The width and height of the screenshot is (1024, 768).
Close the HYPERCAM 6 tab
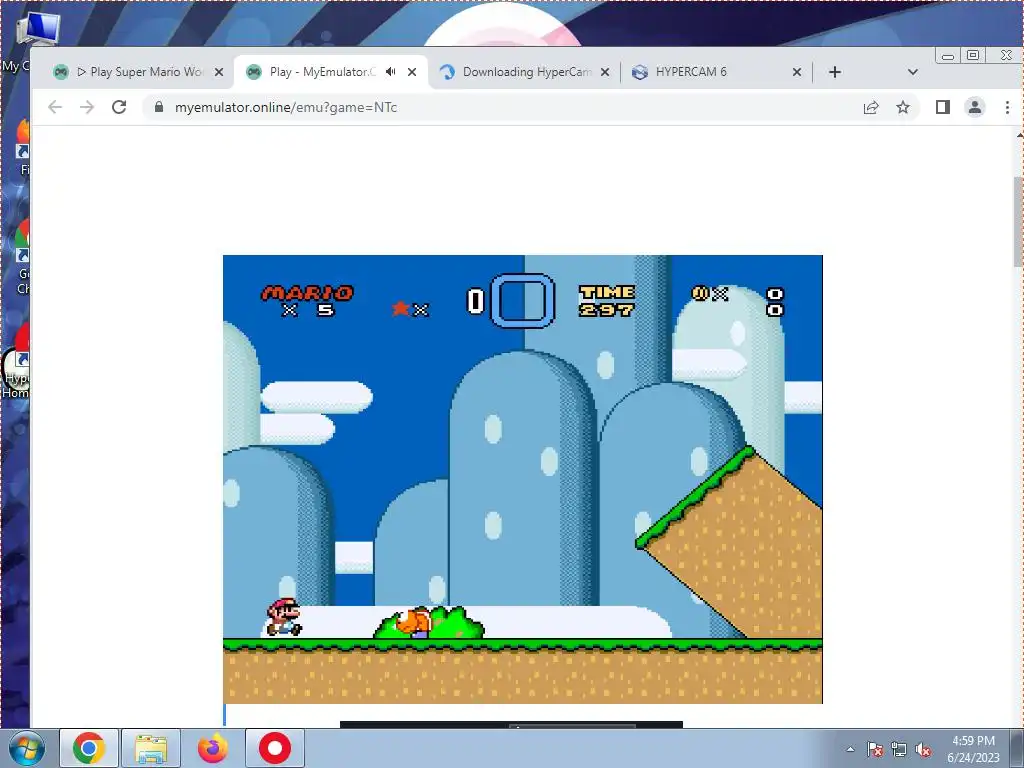797,72
